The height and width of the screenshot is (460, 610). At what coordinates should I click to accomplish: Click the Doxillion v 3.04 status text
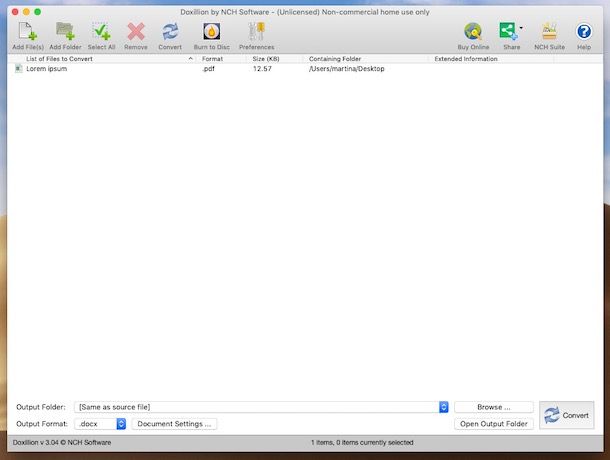62,442
